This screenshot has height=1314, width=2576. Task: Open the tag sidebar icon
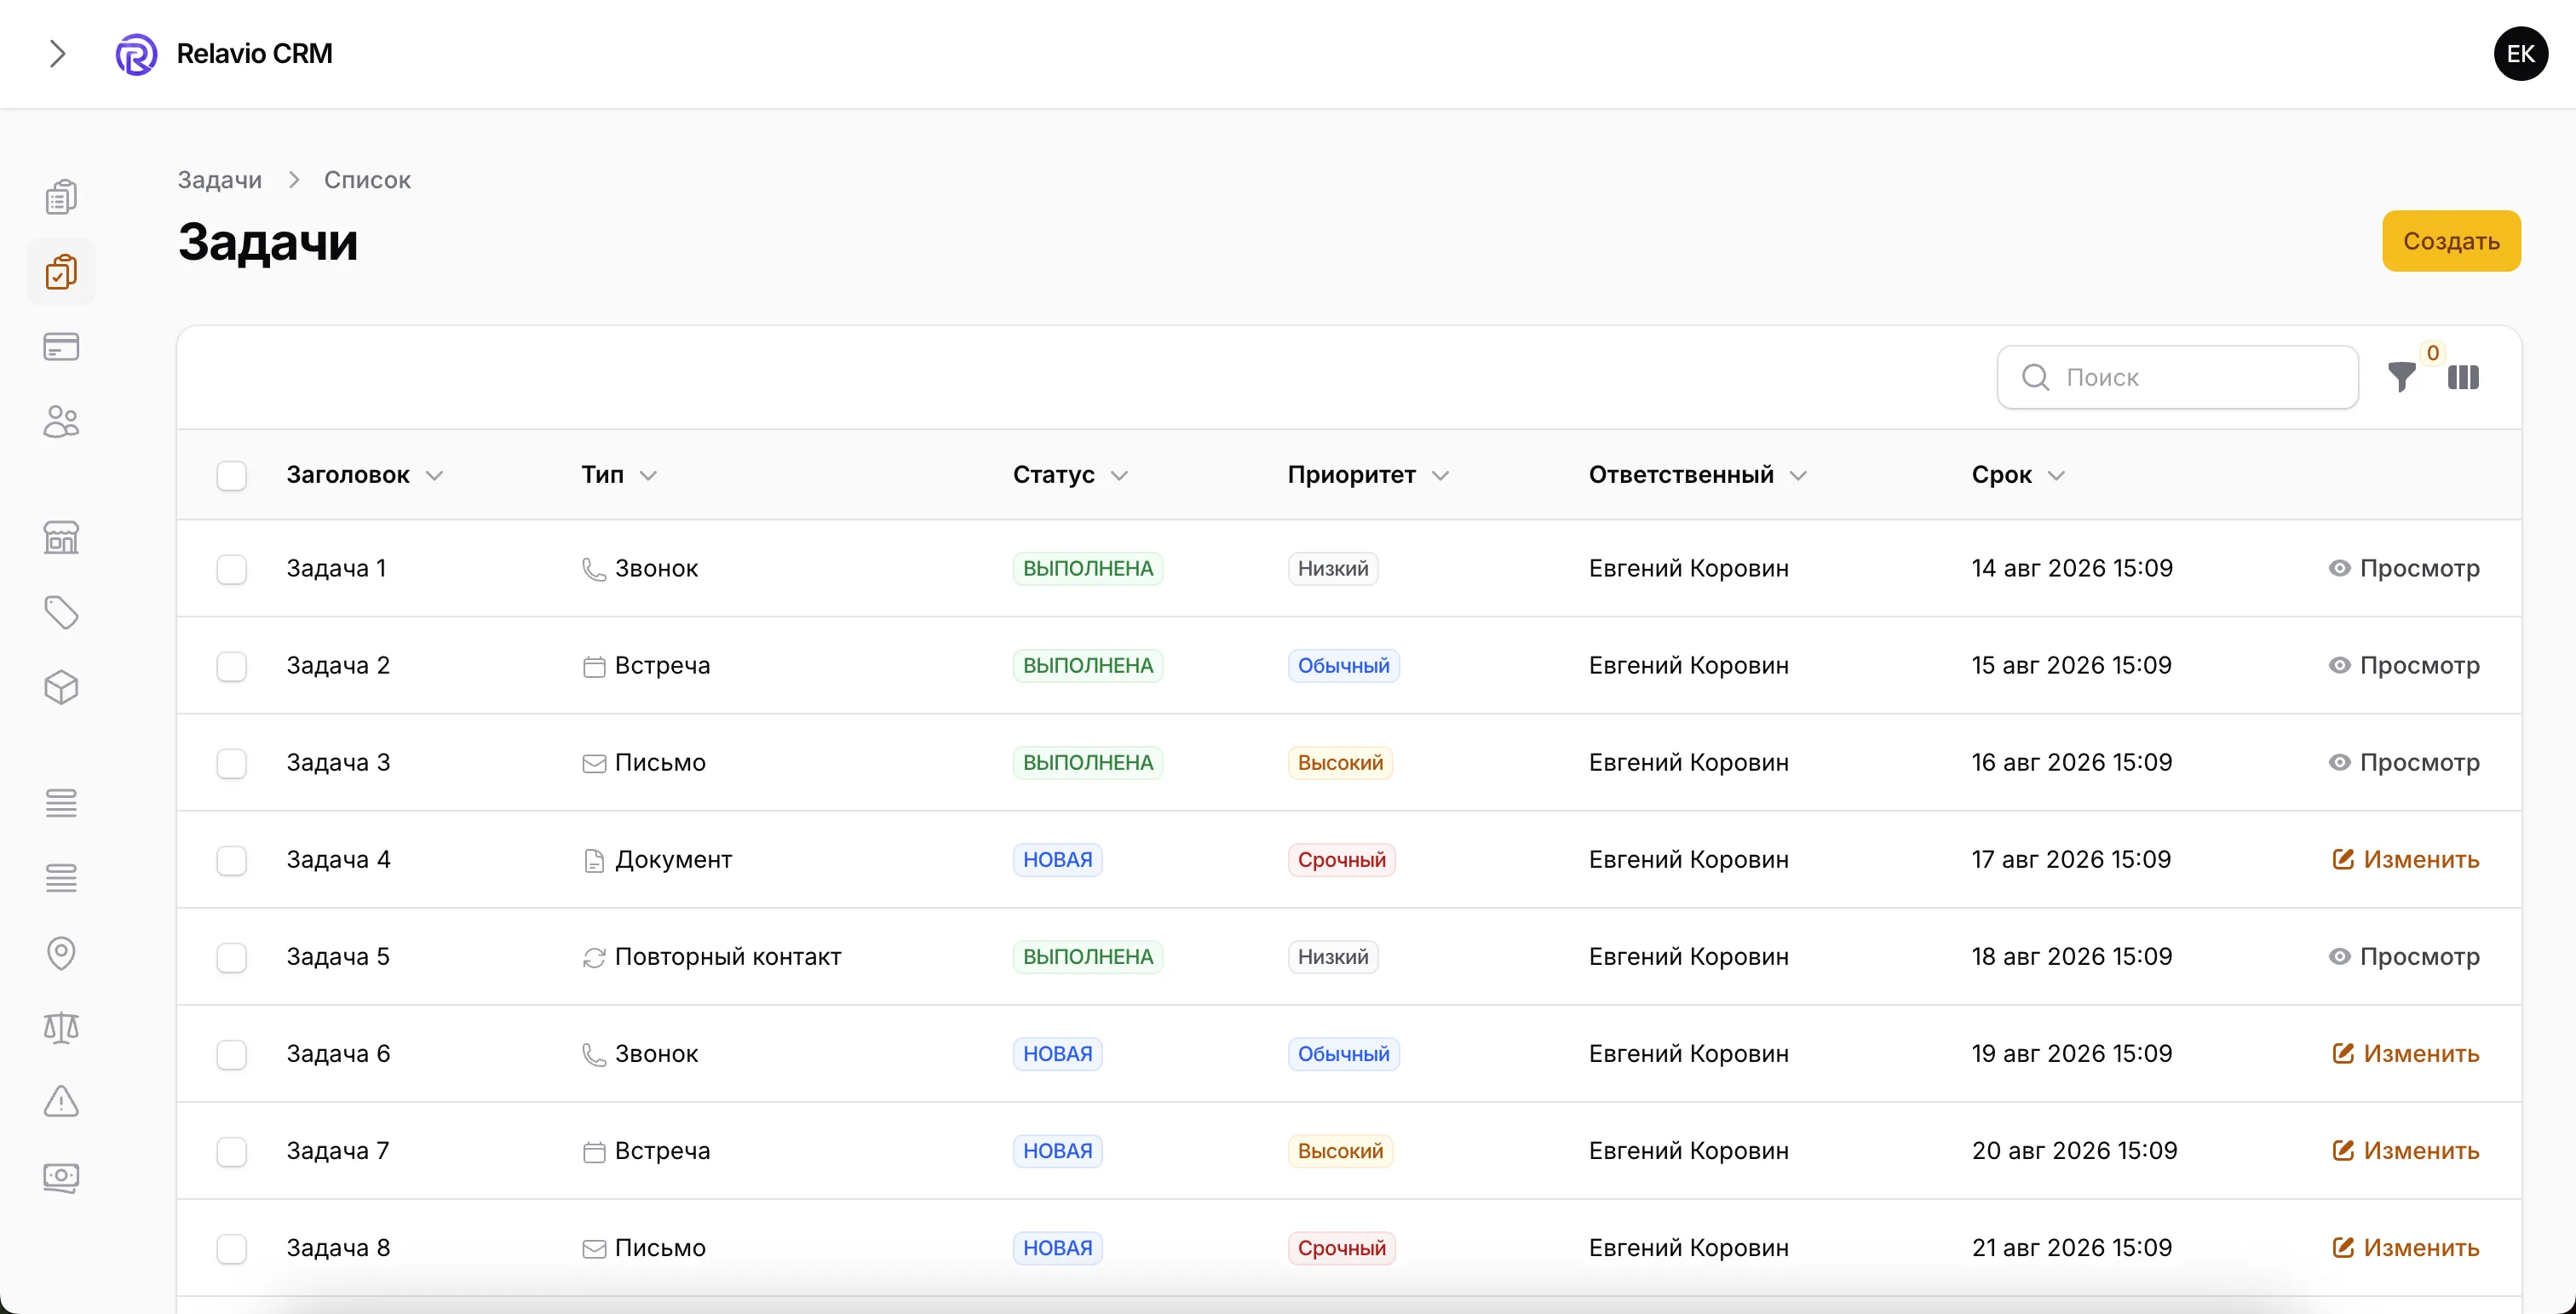61,613
